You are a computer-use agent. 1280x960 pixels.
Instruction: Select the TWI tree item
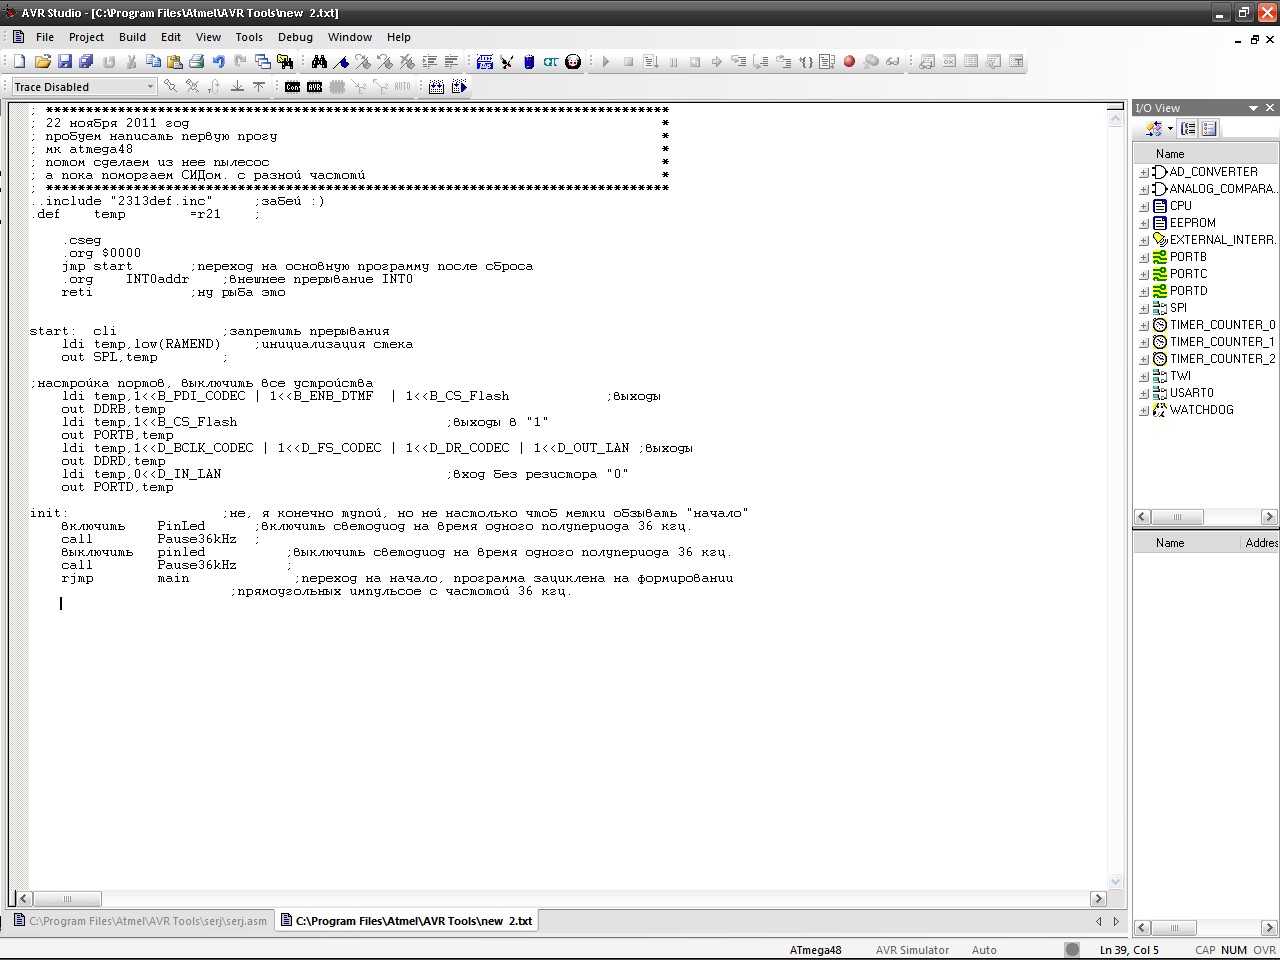coord(1180,376)
